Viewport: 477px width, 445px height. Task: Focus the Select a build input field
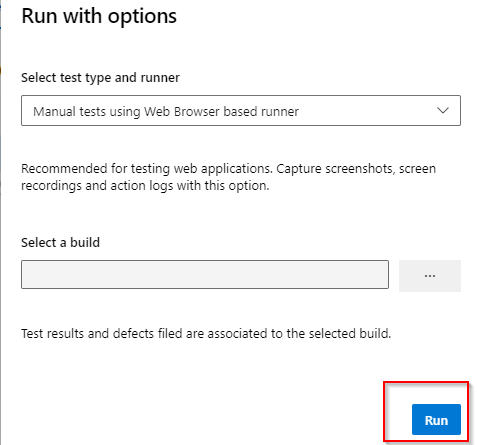pos(205,275)
